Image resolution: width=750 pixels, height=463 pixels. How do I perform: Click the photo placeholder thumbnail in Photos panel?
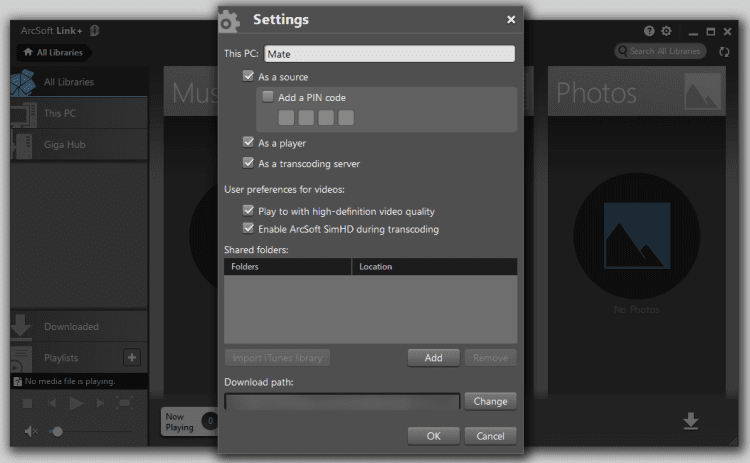637,236
